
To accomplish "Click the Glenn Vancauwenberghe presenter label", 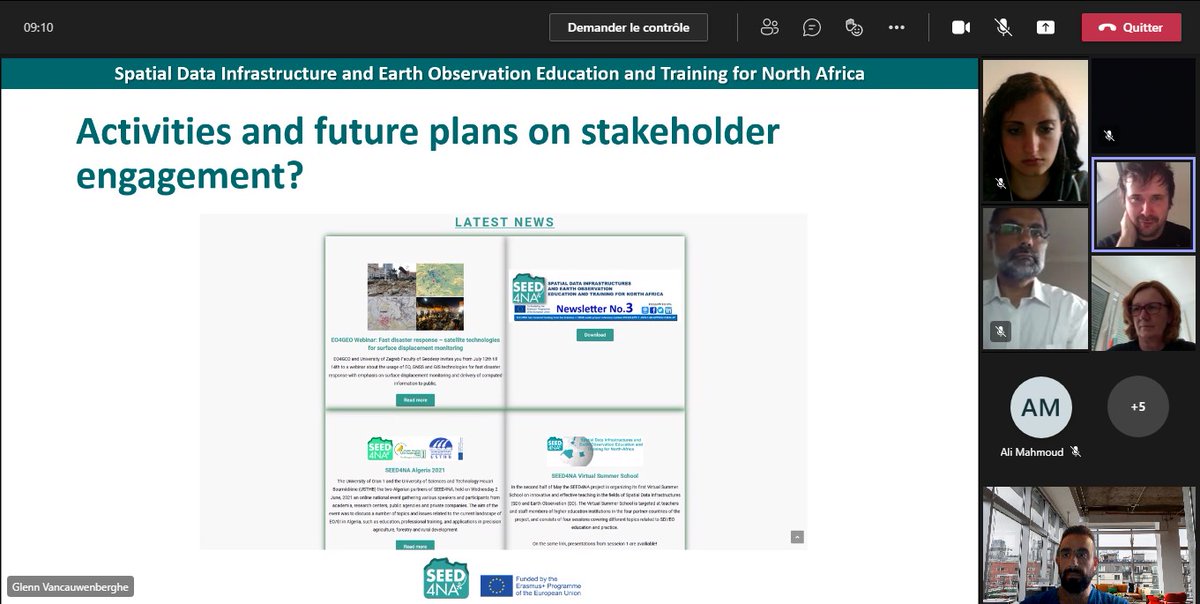I will pos(70,587).
